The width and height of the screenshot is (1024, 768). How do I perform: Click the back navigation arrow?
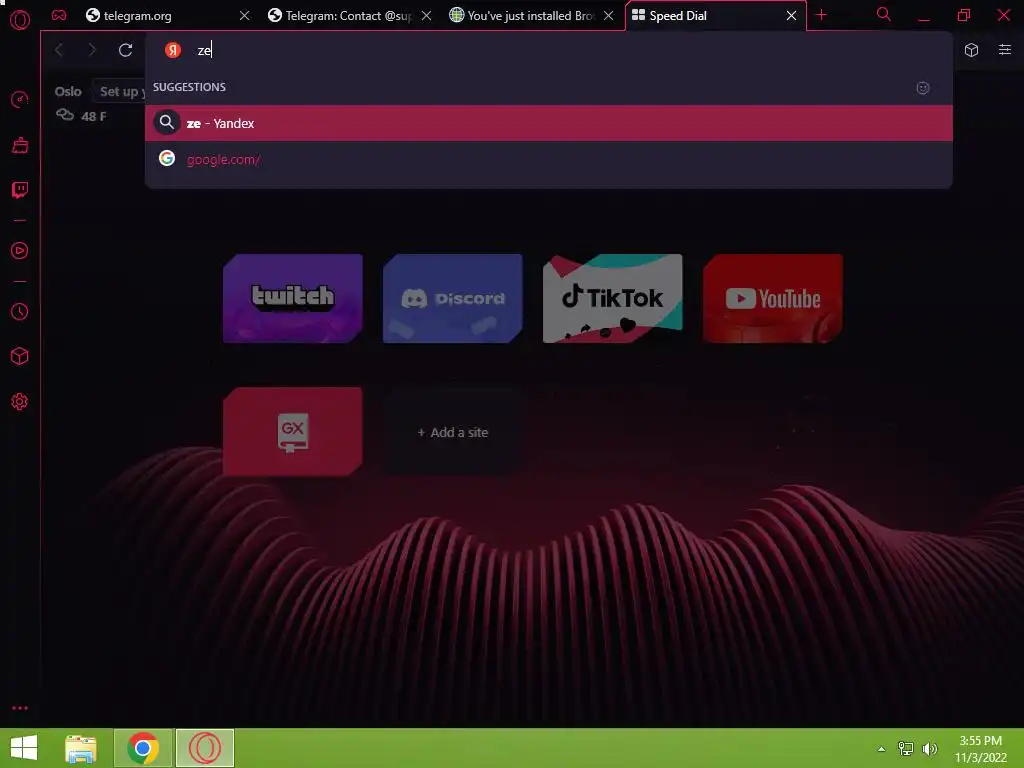[59, 50]
